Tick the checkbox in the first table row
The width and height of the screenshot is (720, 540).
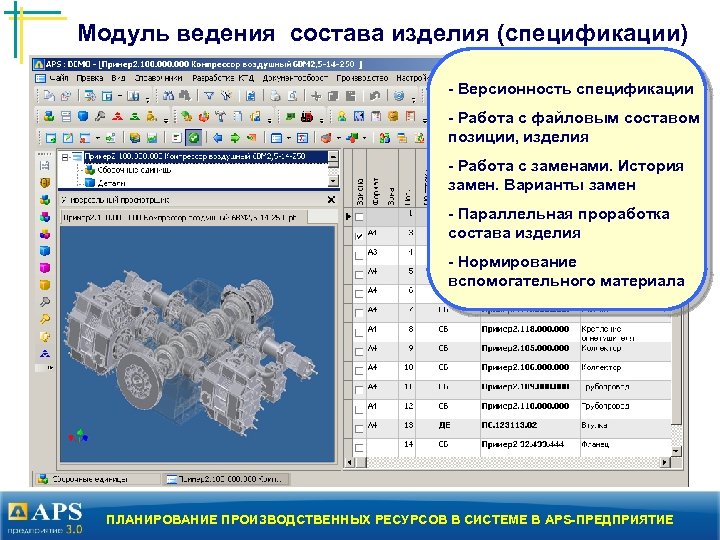pyautogui.click(x=359, y=217)
